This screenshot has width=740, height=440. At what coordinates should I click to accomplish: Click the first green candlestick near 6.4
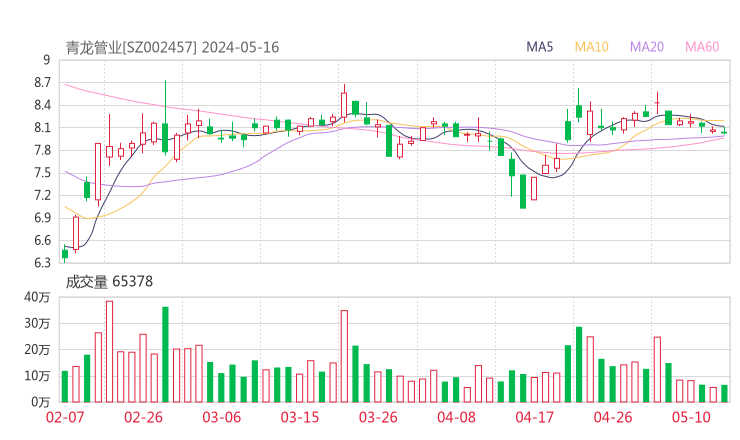[65, 254]
